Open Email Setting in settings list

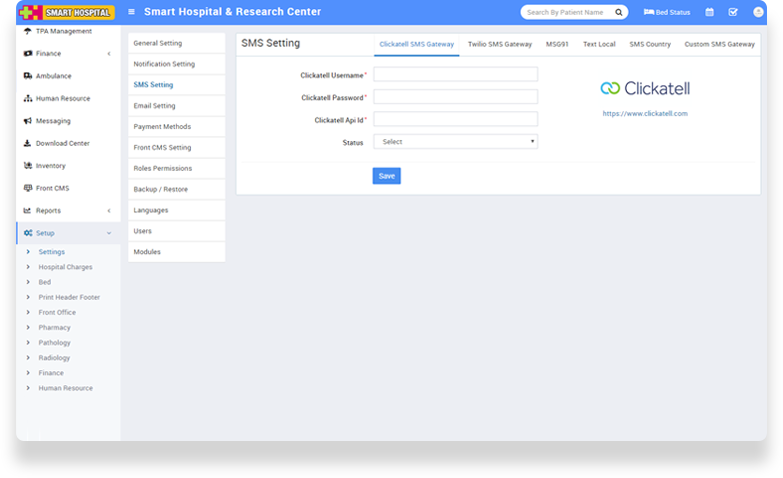154,106
